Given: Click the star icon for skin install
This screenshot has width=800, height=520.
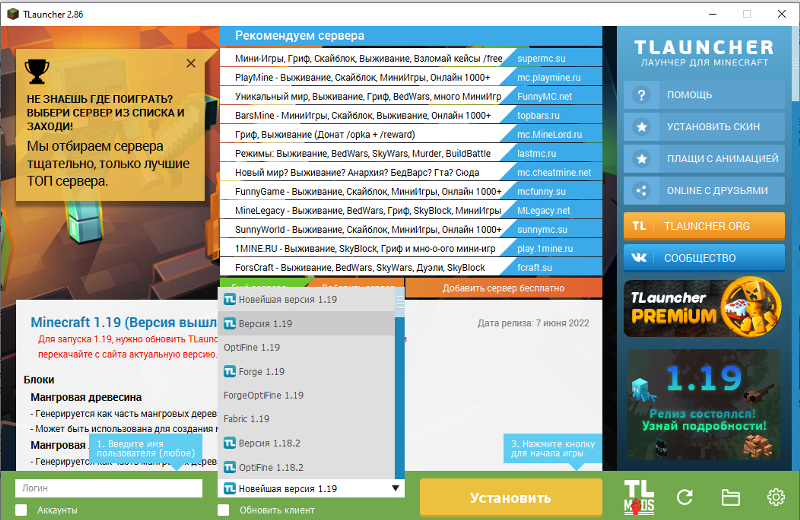Looking at the screenshot, I should [641, 127].
